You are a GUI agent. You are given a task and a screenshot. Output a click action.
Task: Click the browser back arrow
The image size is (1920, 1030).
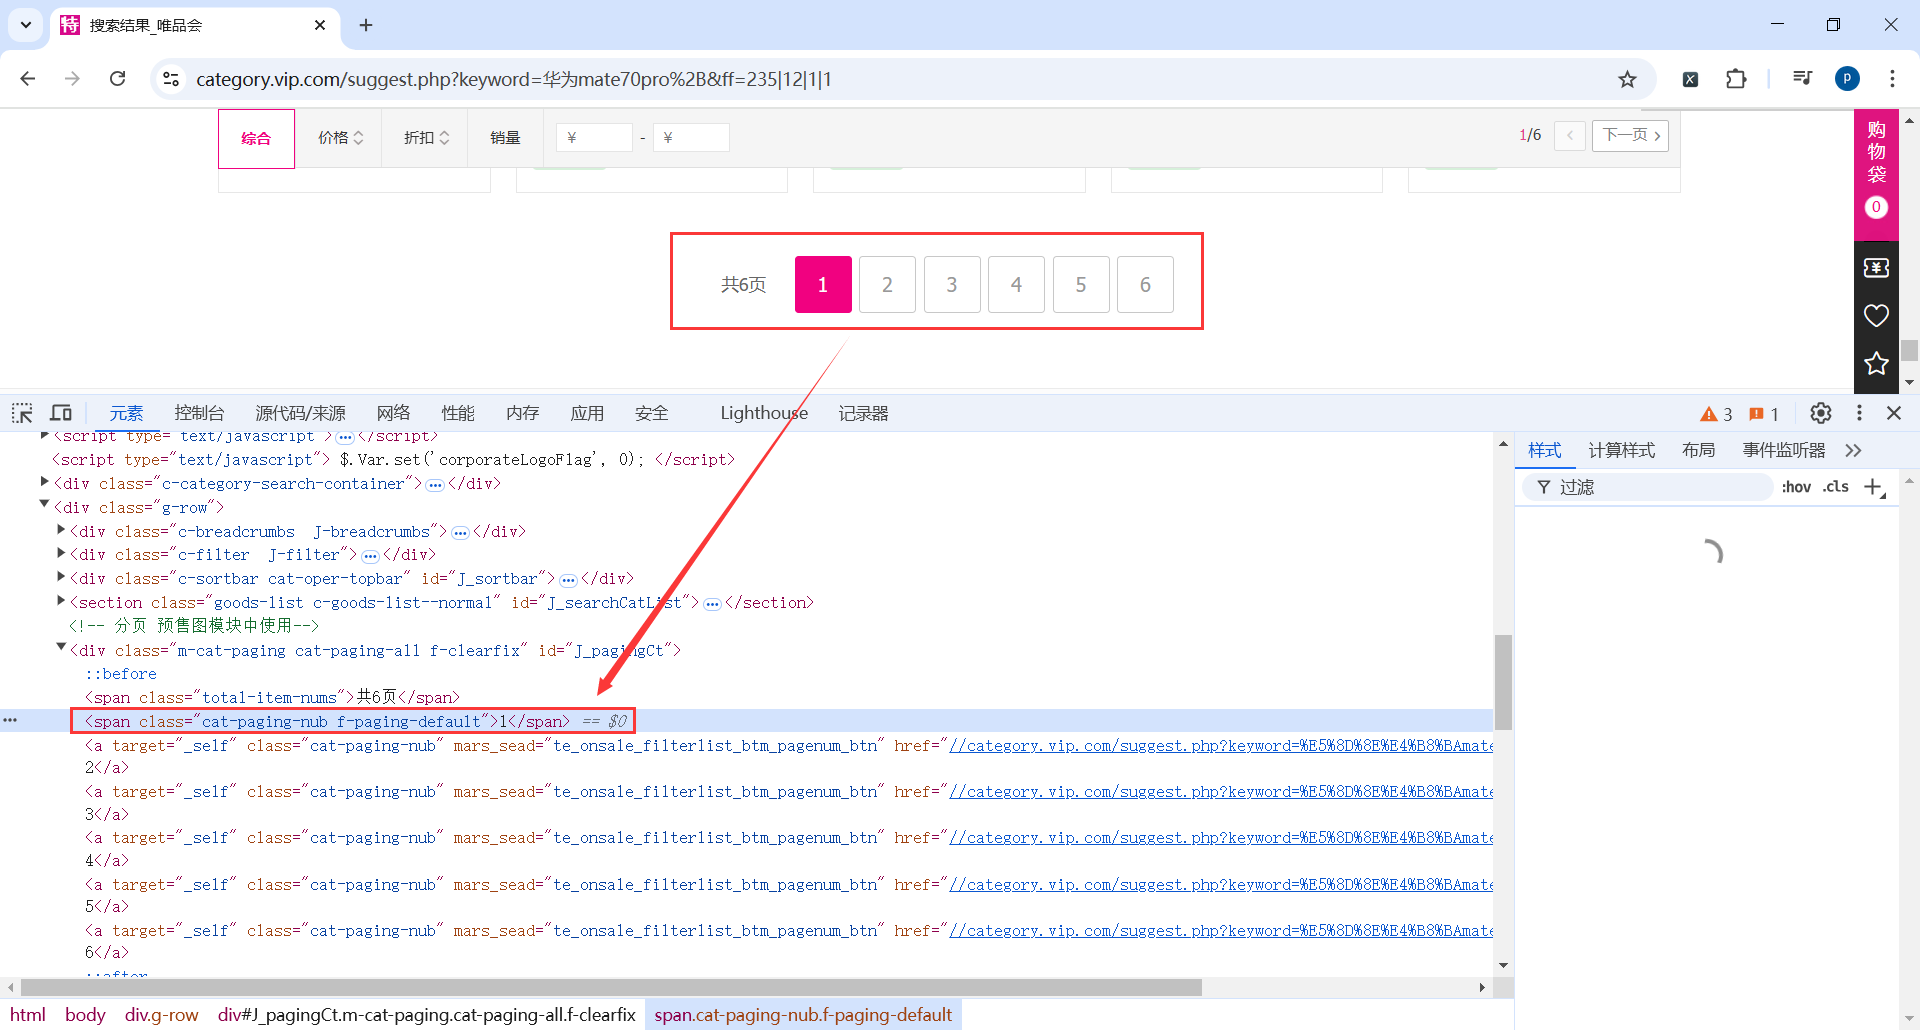pyautogui.click(x=28, y=79)
